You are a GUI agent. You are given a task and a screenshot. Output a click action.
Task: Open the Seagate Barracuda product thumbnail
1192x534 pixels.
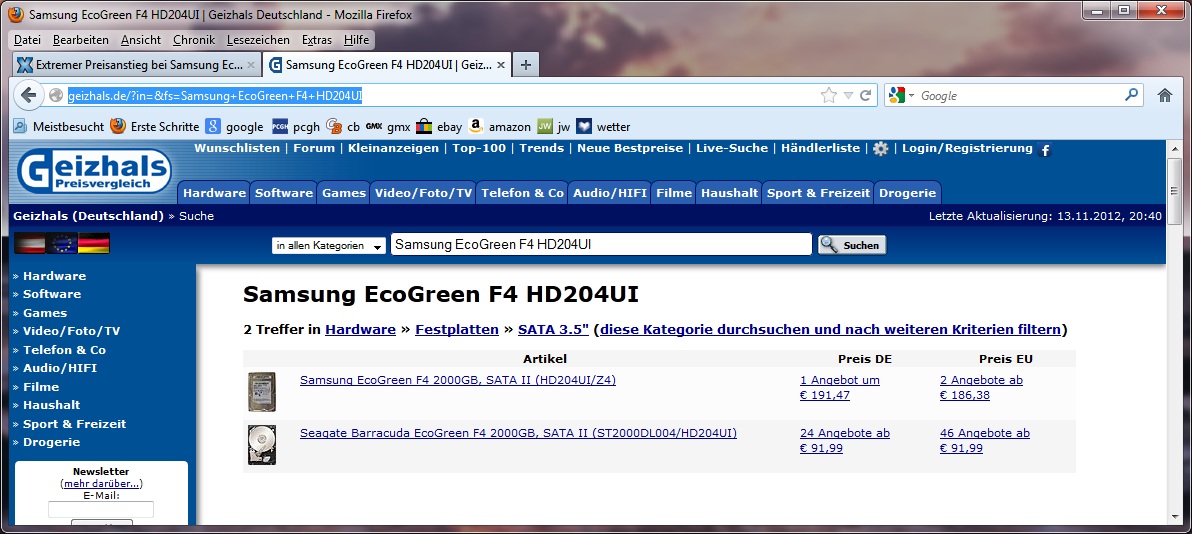pos(262,445)
